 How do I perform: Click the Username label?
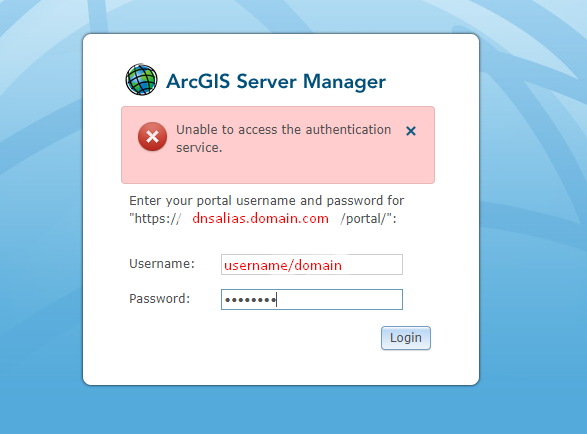[162, 264]
